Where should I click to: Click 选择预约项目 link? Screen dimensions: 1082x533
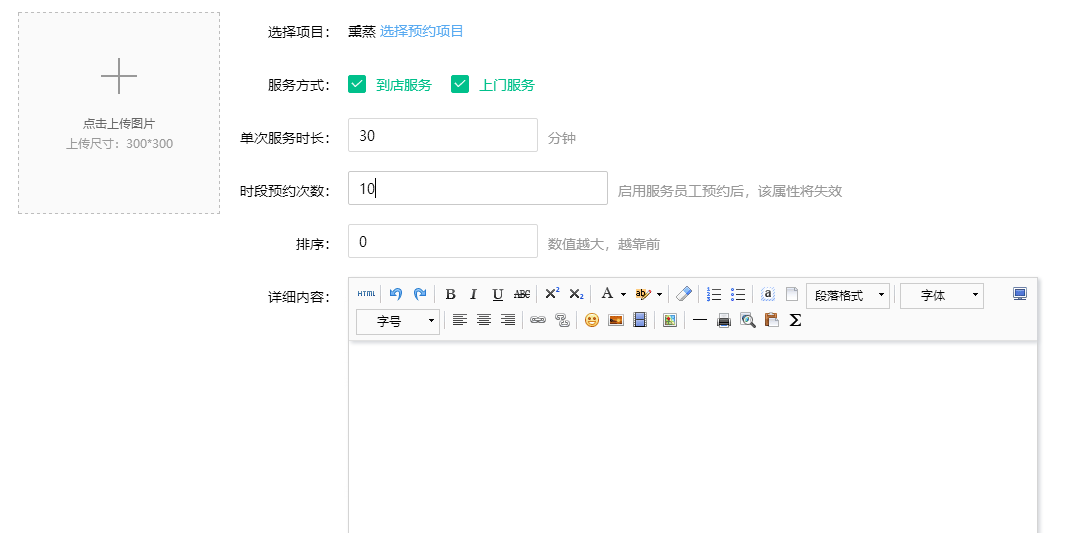[422, 31]
